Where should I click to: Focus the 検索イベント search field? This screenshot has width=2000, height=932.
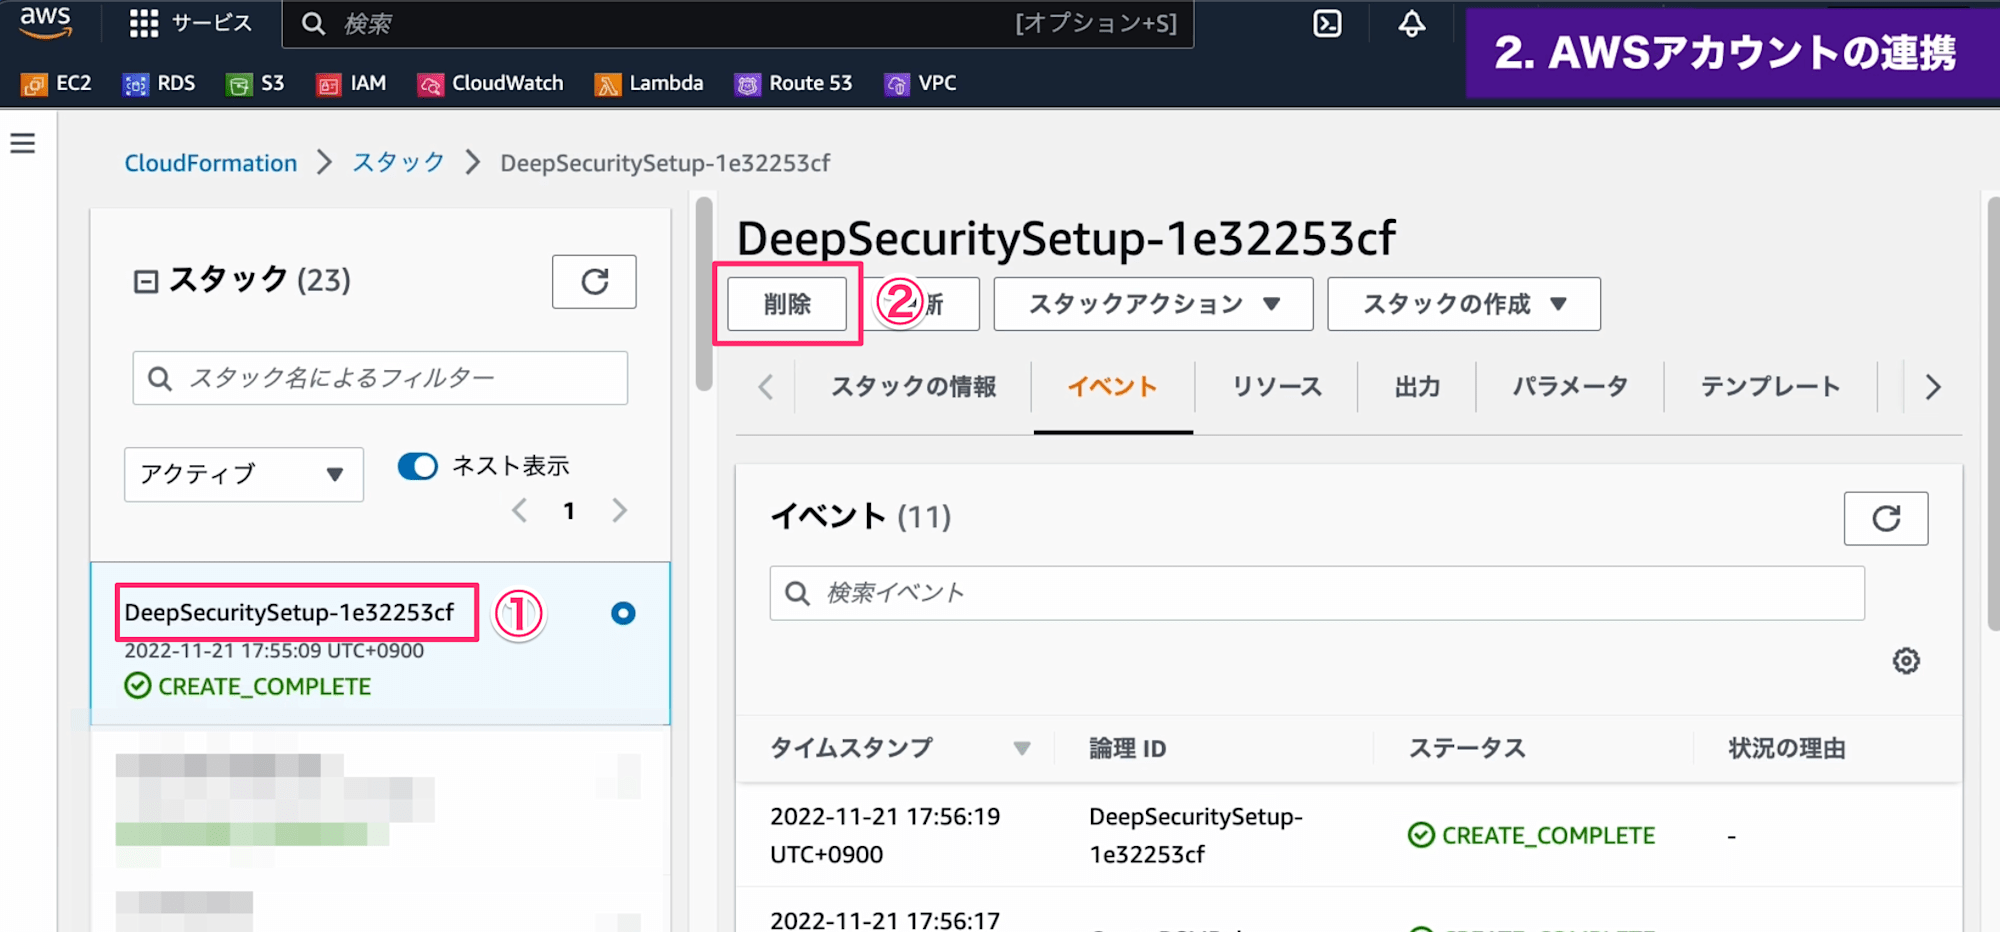tap(1317, 593)
